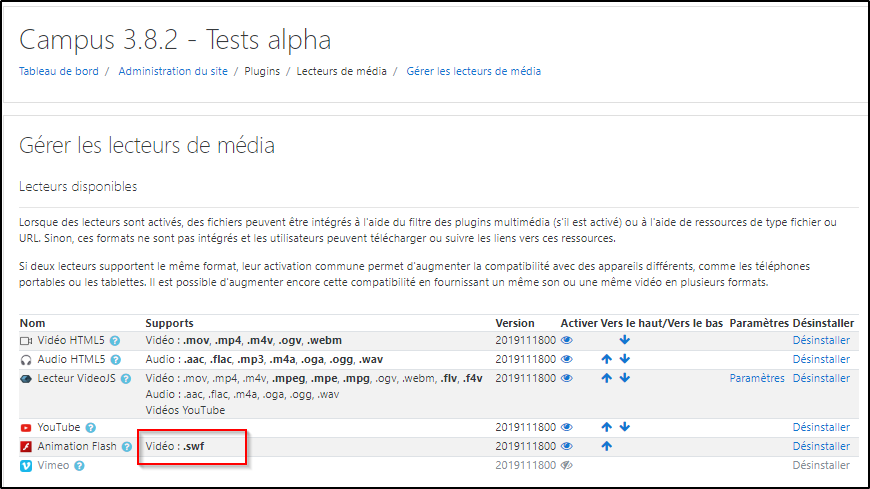Image resolution: width=870 pixels, height=489 pixels.
Task: Move Lecteur VideoJS down one position
Action: [625, 378]
